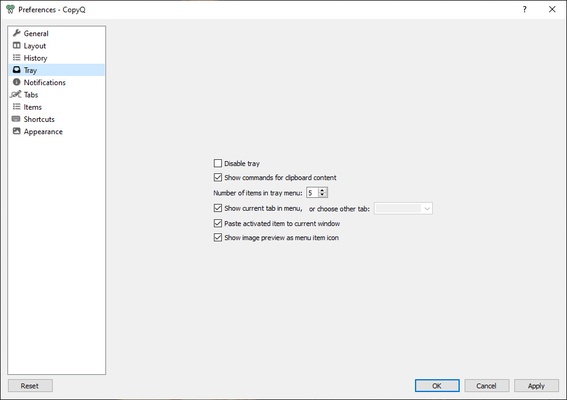Viewport: 567px width, 400px height.
Task: Click the Reset button
Action: tap(30, 386)
